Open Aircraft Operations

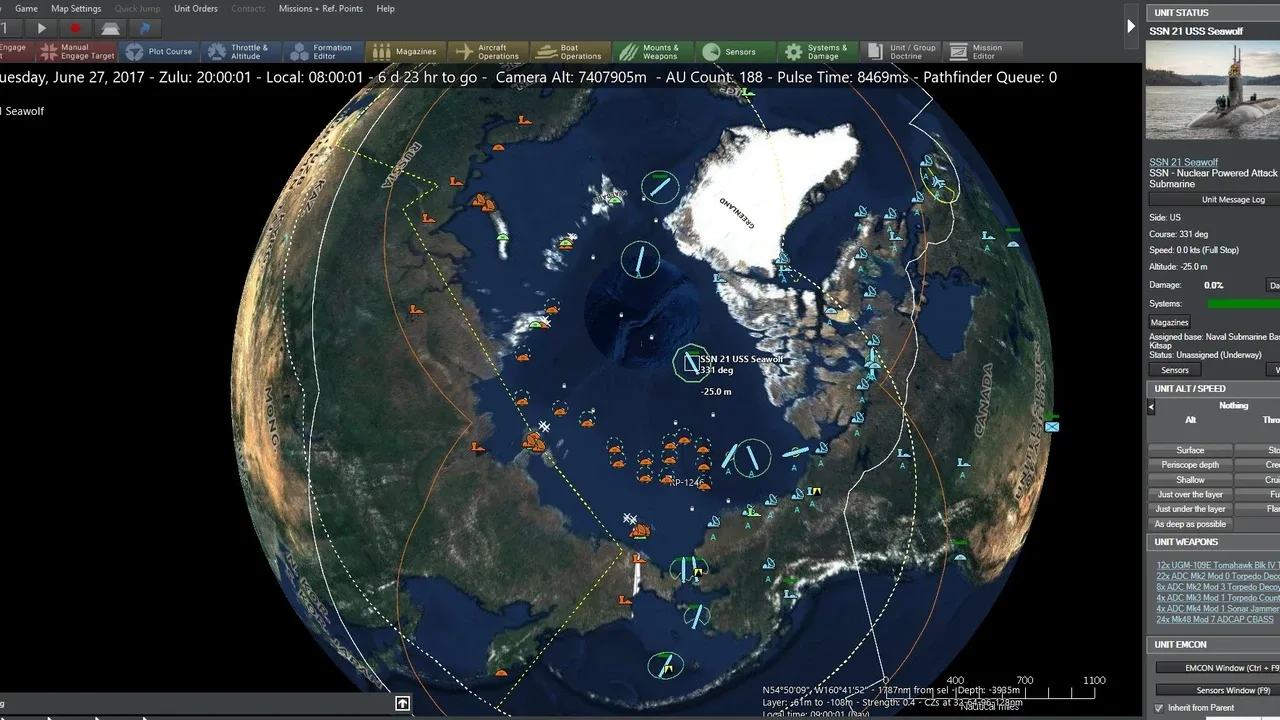(487, 52)
